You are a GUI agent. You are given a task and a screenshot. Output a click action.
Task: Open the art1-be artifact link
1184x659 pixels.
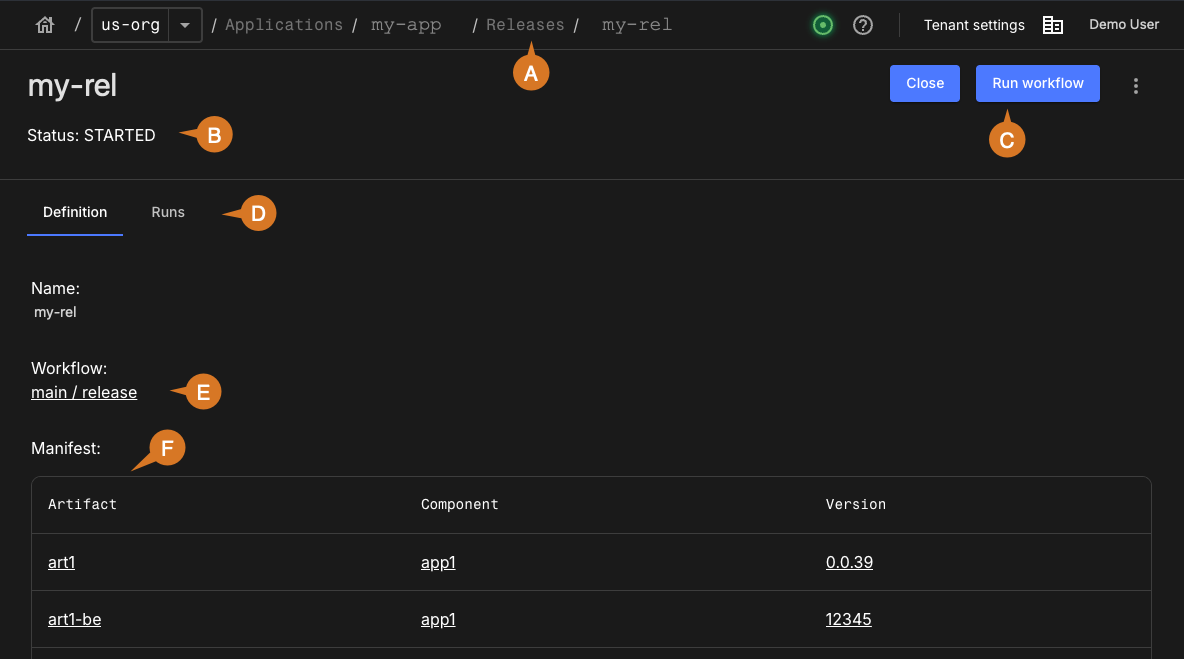(x=74, y=620)
